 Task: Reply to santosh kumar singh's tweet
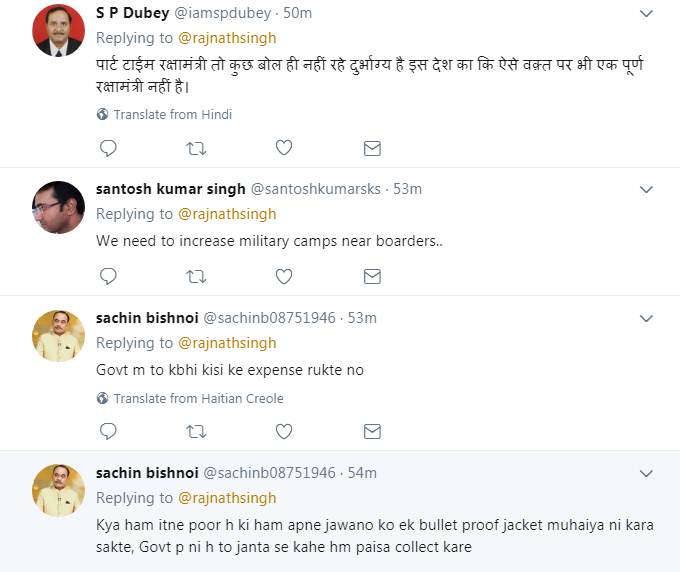[x=108, y=276]
